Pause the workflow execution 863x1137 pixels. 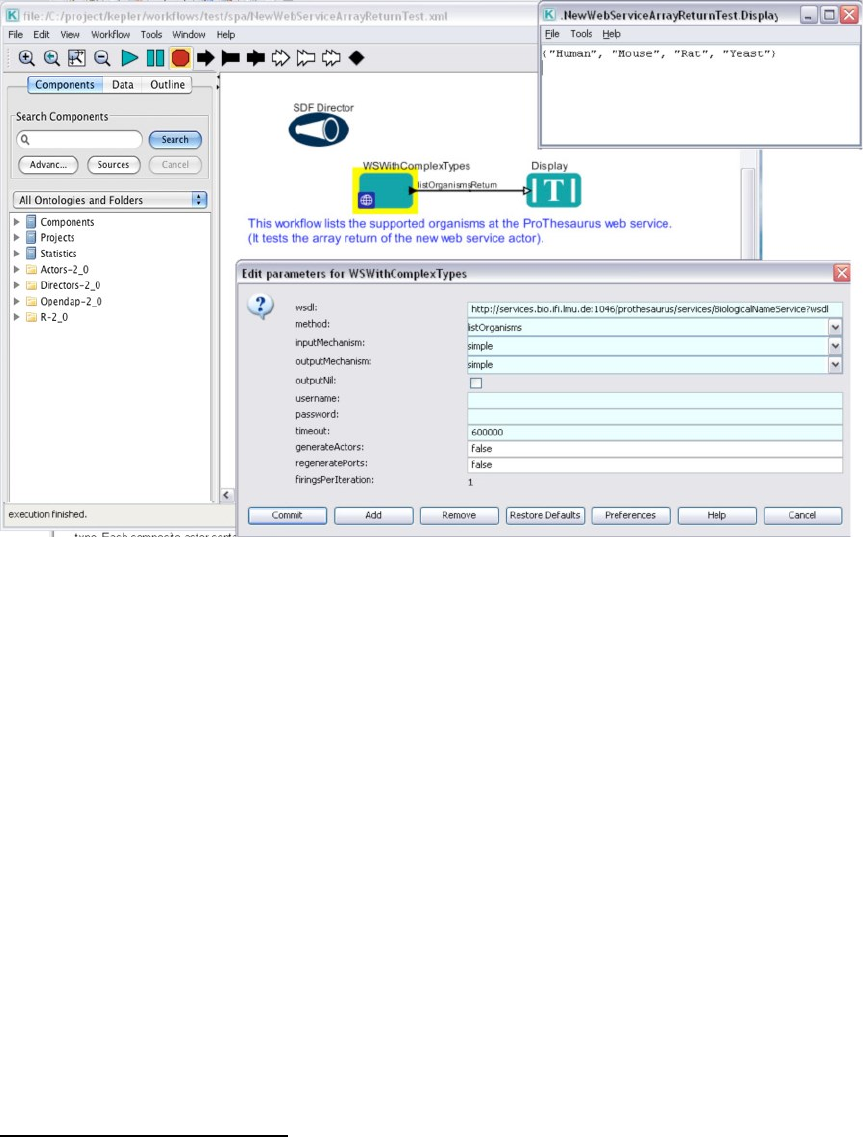[x=155, y=58]
